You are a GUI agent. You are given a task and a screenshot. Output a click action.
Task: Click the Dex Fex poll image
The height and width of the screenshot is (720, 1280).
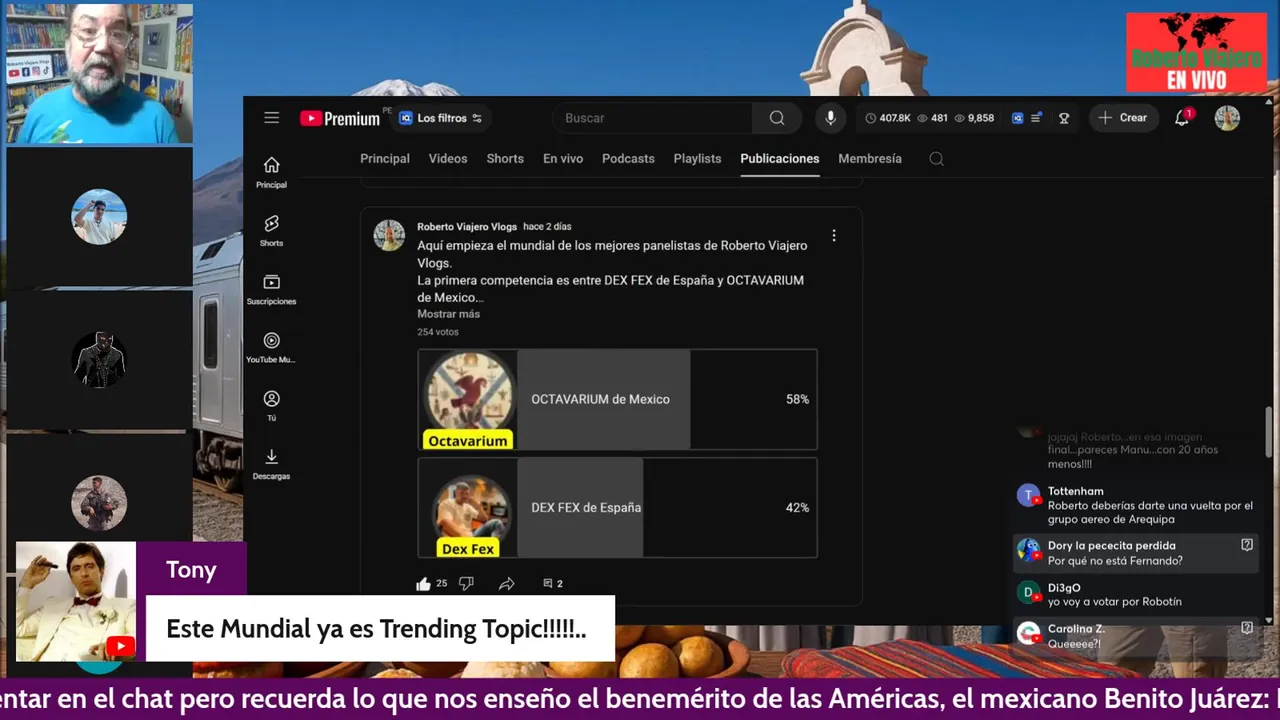click(x=468, y=507)
